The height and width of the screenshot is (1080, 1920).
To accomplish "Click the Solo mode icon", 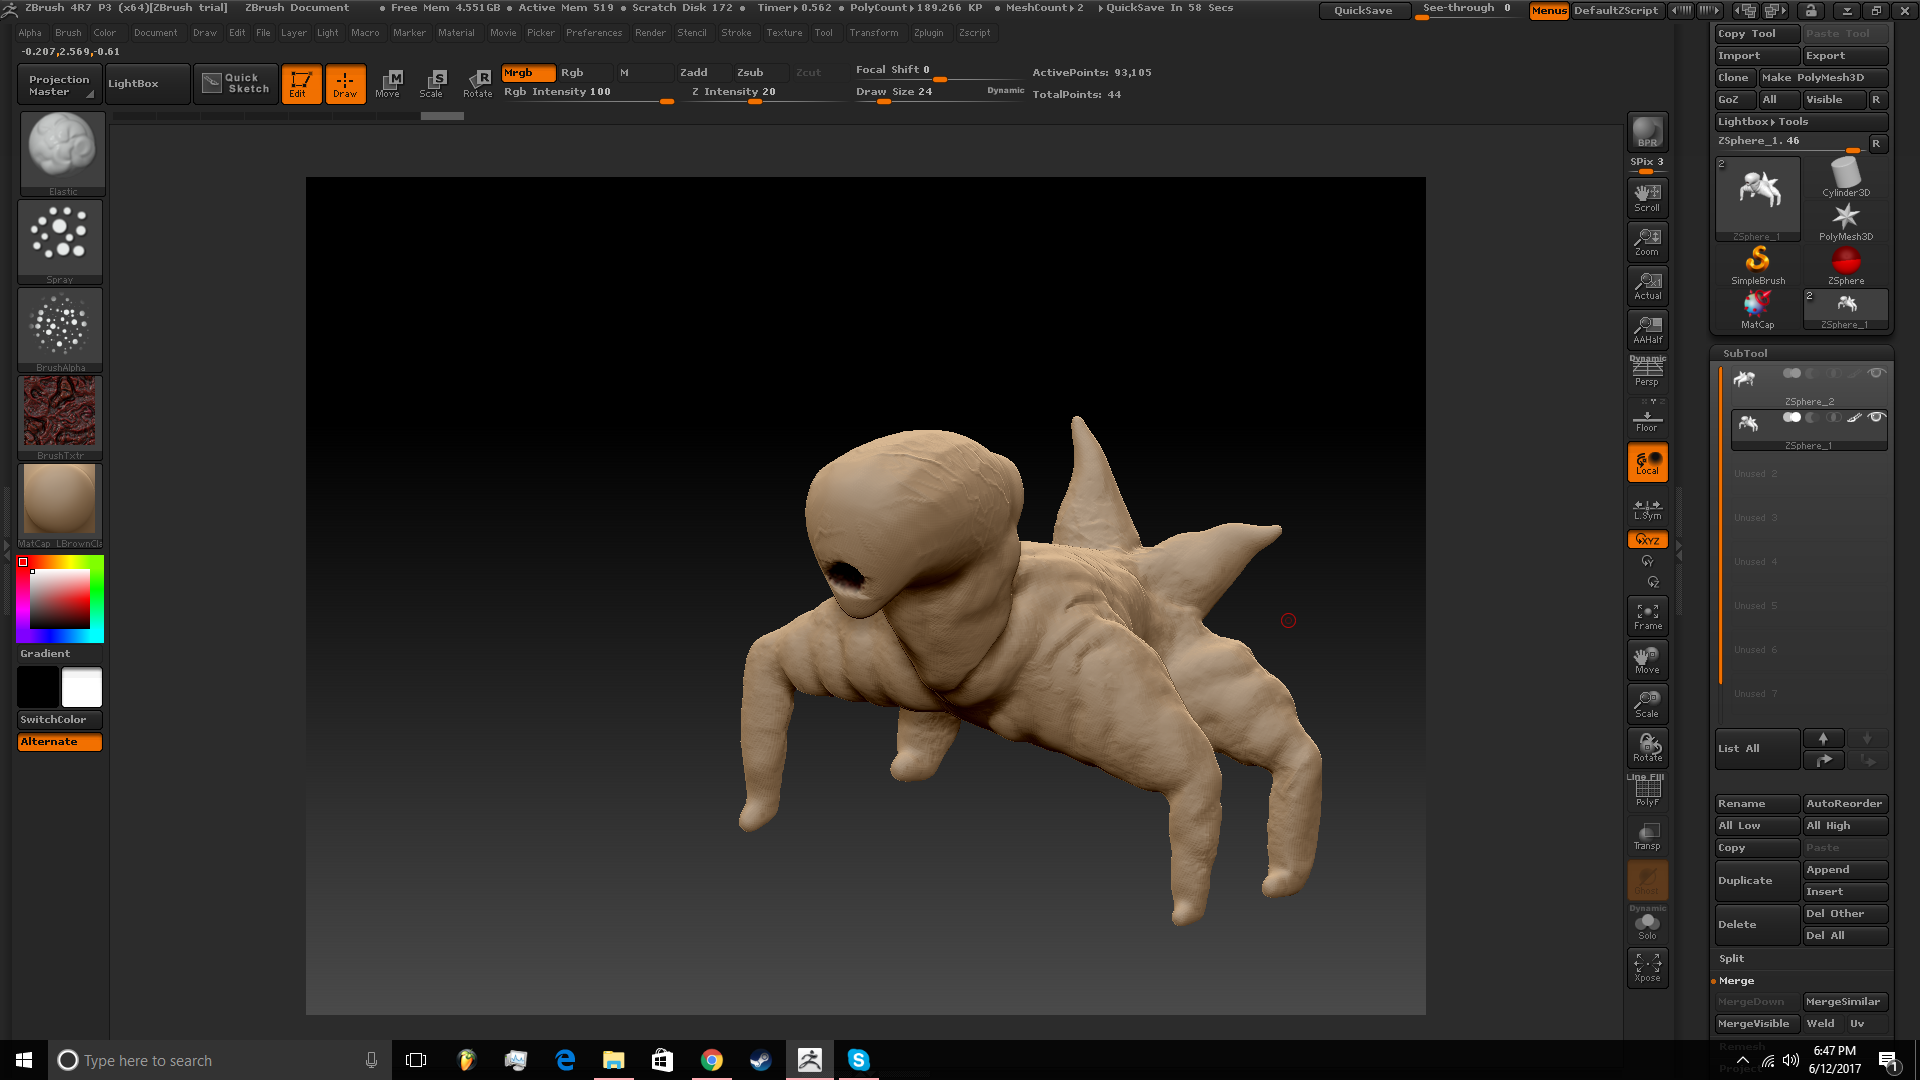I will click(1647, 925).
